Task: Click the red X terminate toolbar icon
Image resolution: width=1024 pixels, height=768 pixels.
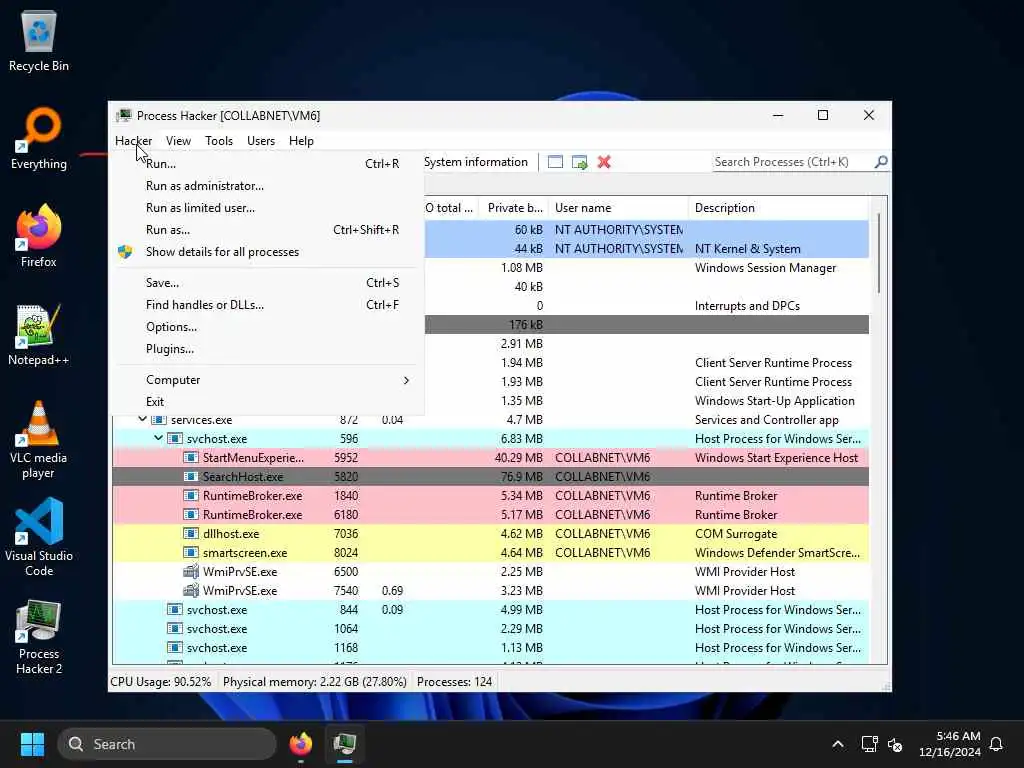Action: pos(604,162)
